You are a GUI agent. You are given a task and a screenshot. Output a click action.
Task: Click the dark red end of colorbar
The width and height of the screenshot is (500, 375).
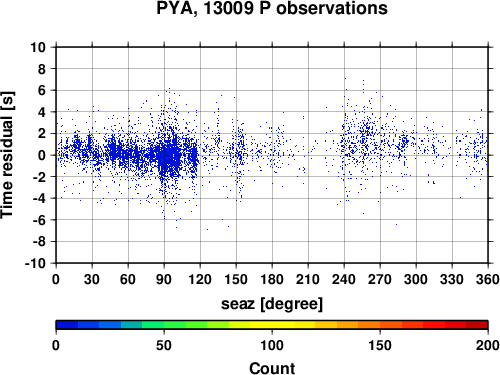[x=477, y=325]
